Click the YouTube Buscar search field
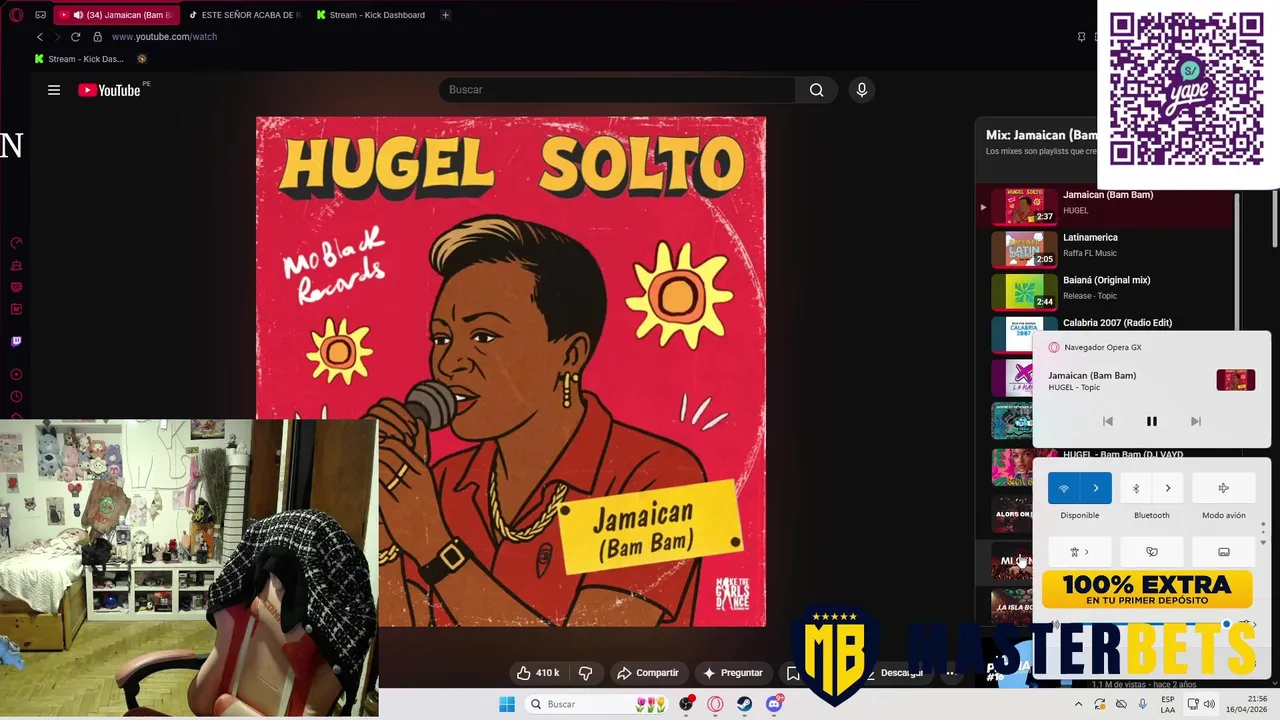 [617, 90]
